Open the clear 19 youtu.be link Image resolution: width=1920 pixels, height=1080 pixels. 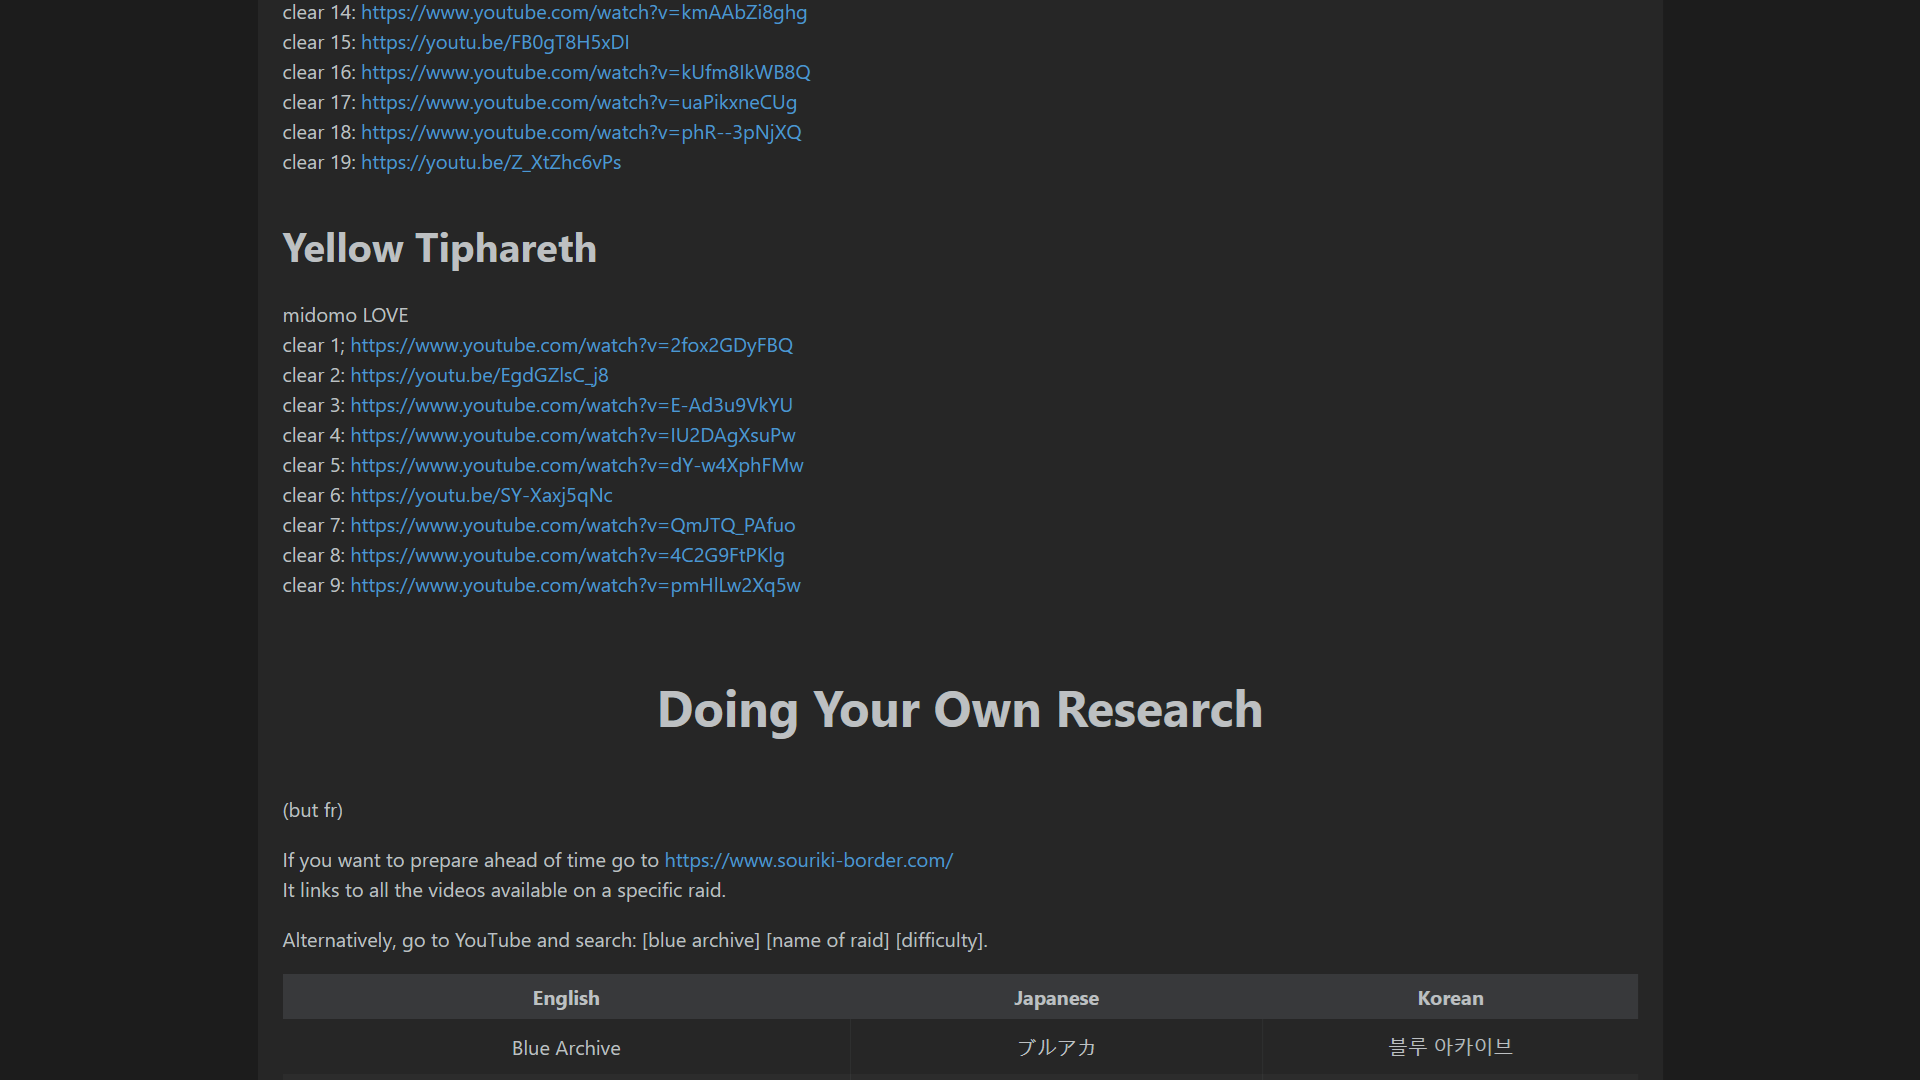490,163
